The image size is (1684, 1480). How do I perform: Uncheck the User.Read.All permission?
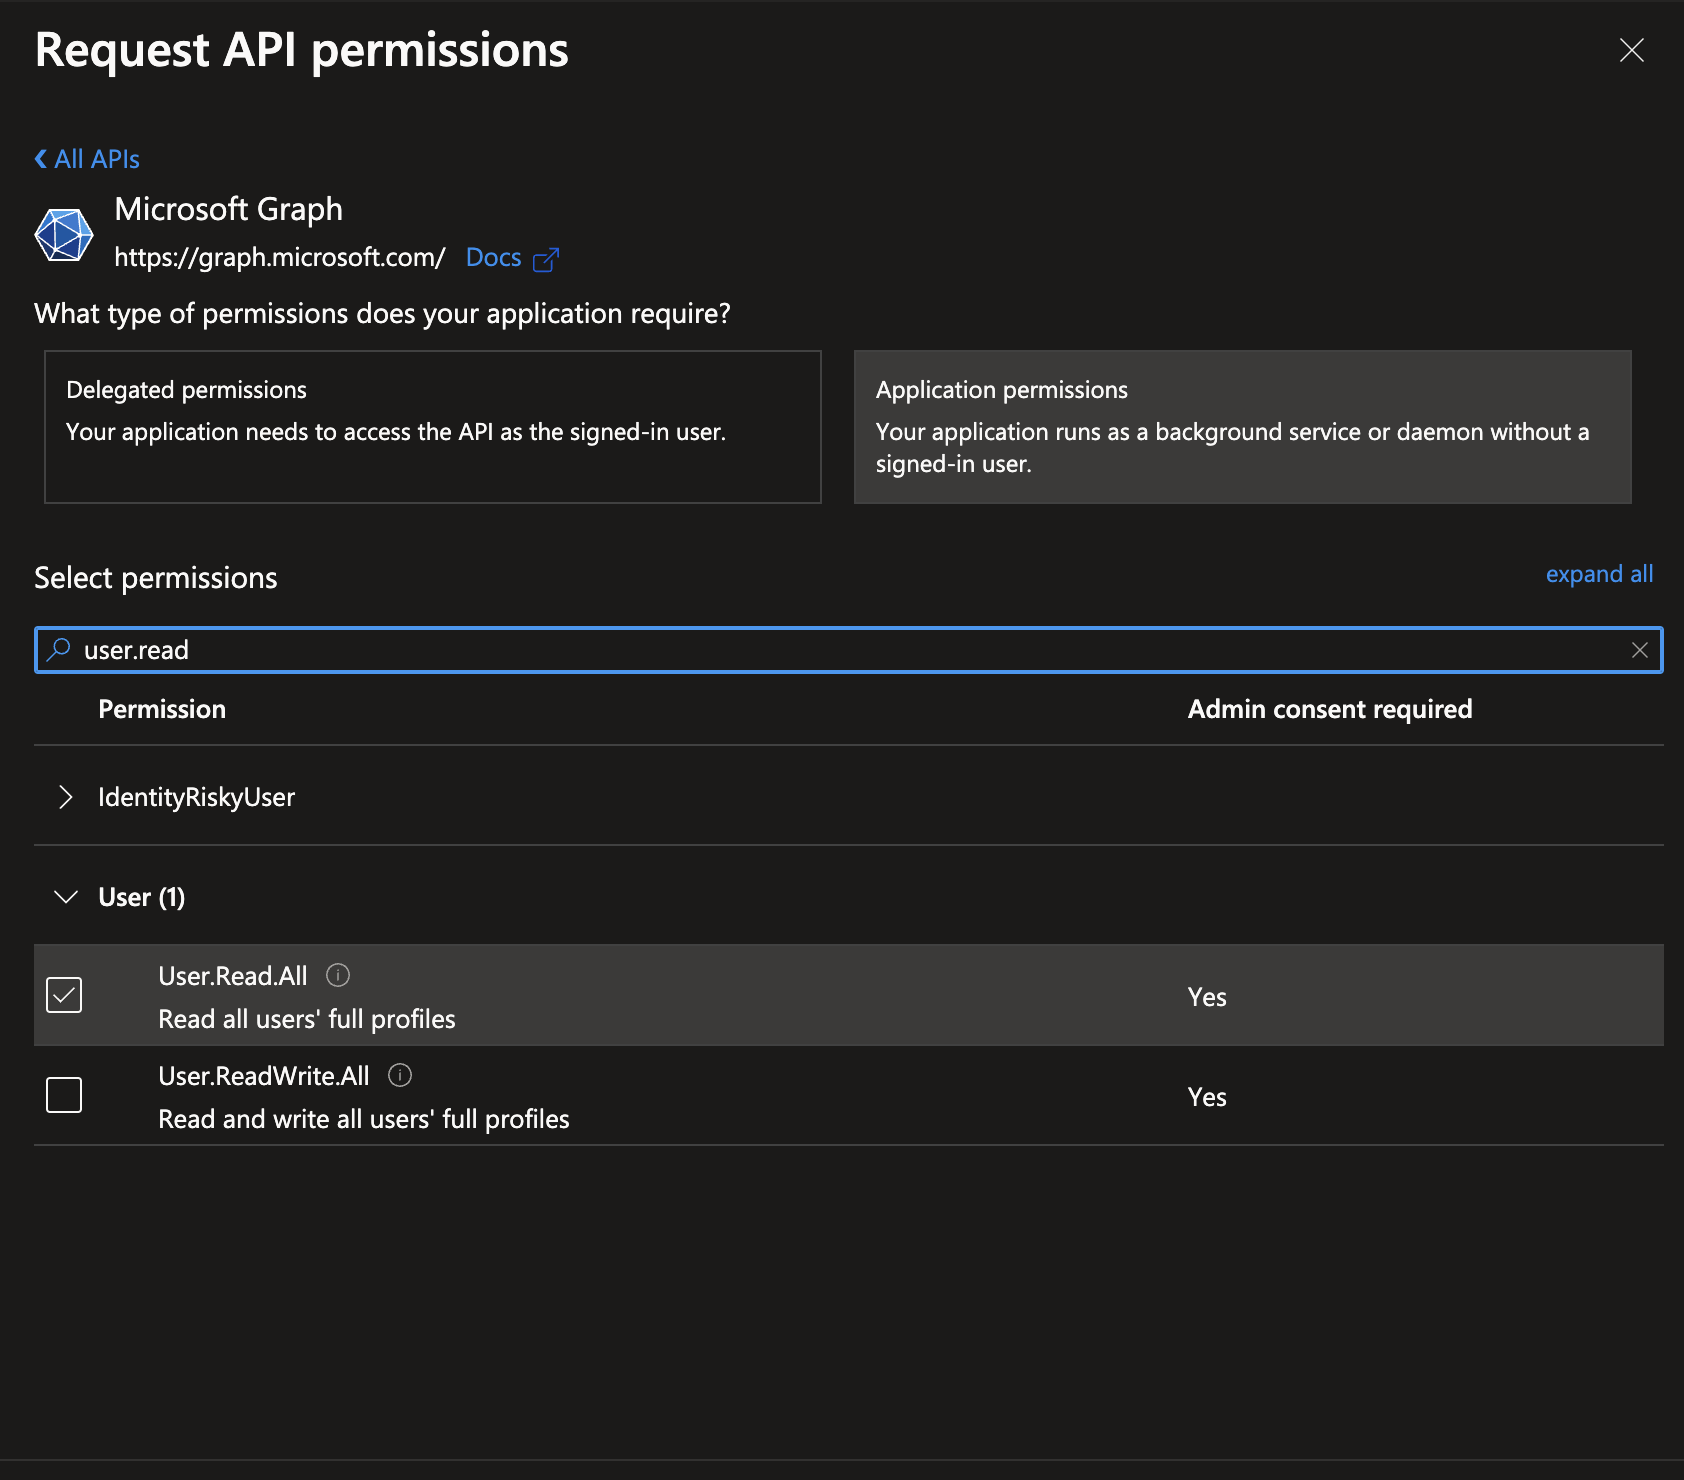pos(63,995)
